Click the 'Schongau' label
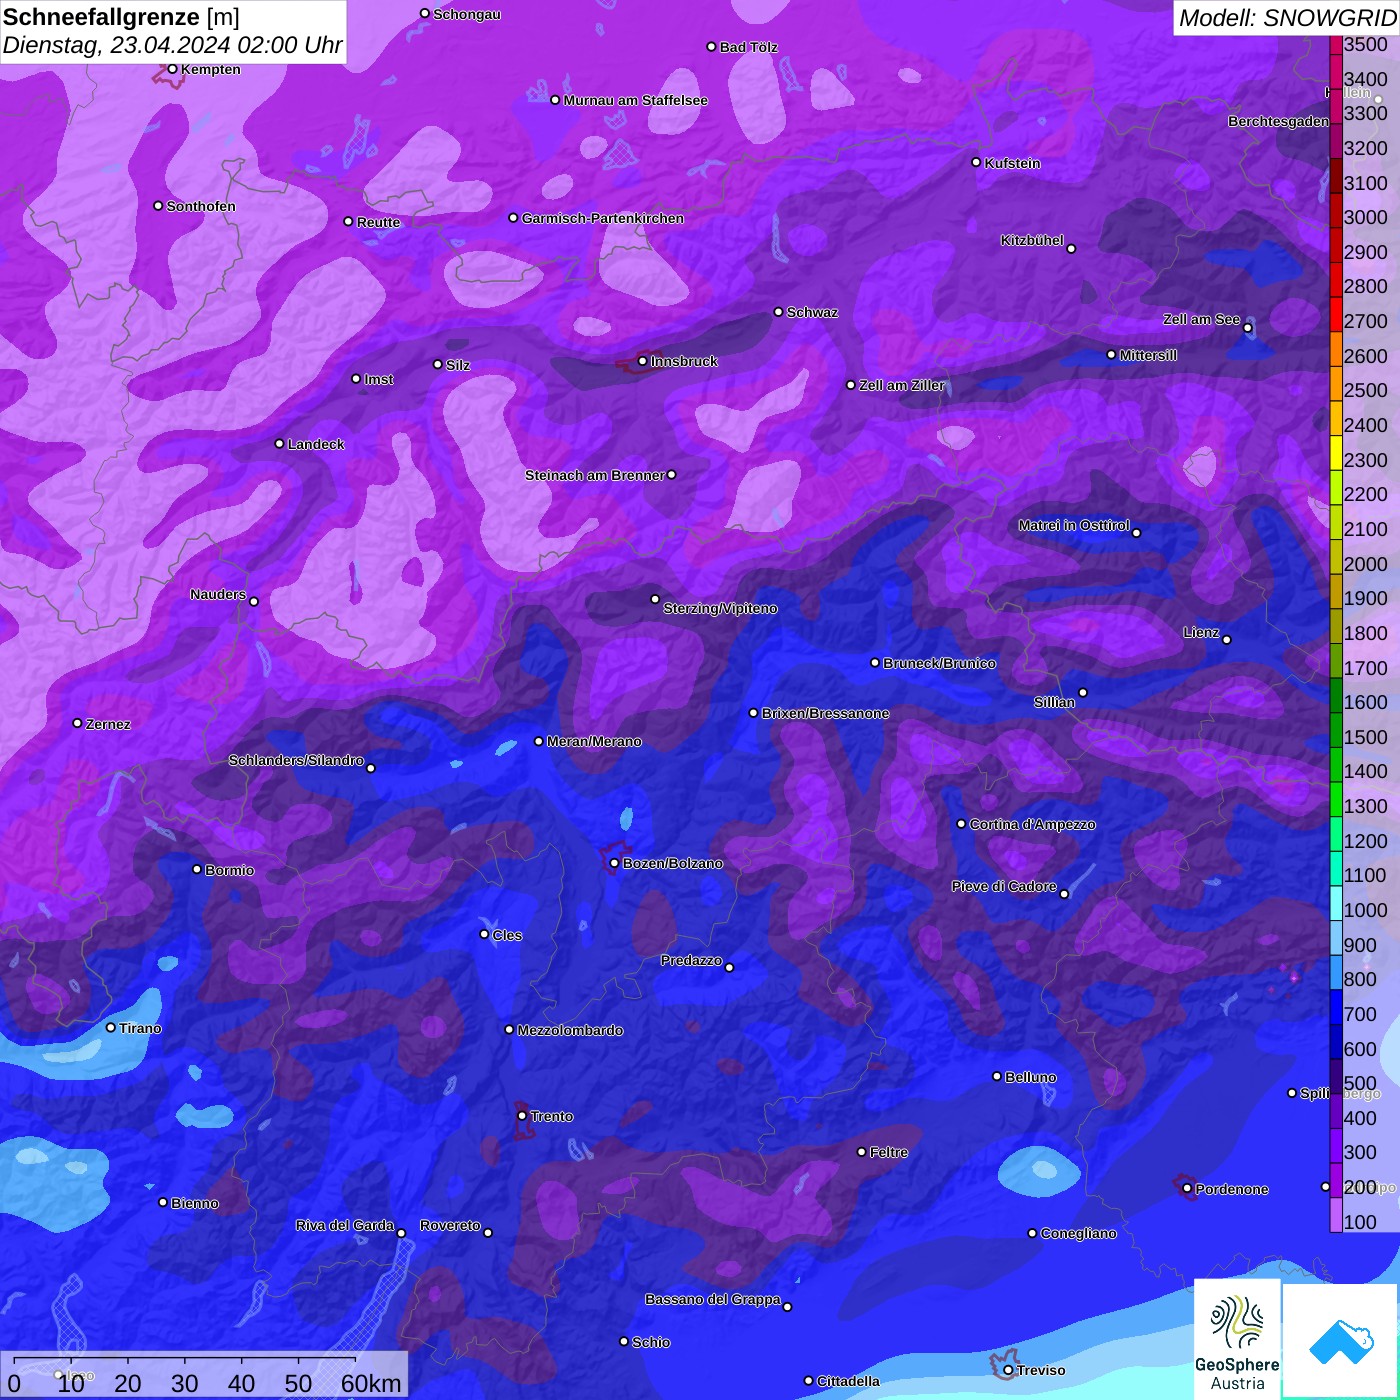 [467, 14]
